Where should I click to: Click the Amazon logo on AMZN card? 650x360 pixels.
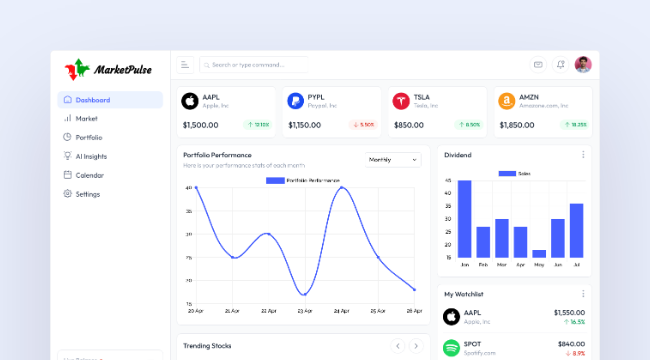click(507, 101)
